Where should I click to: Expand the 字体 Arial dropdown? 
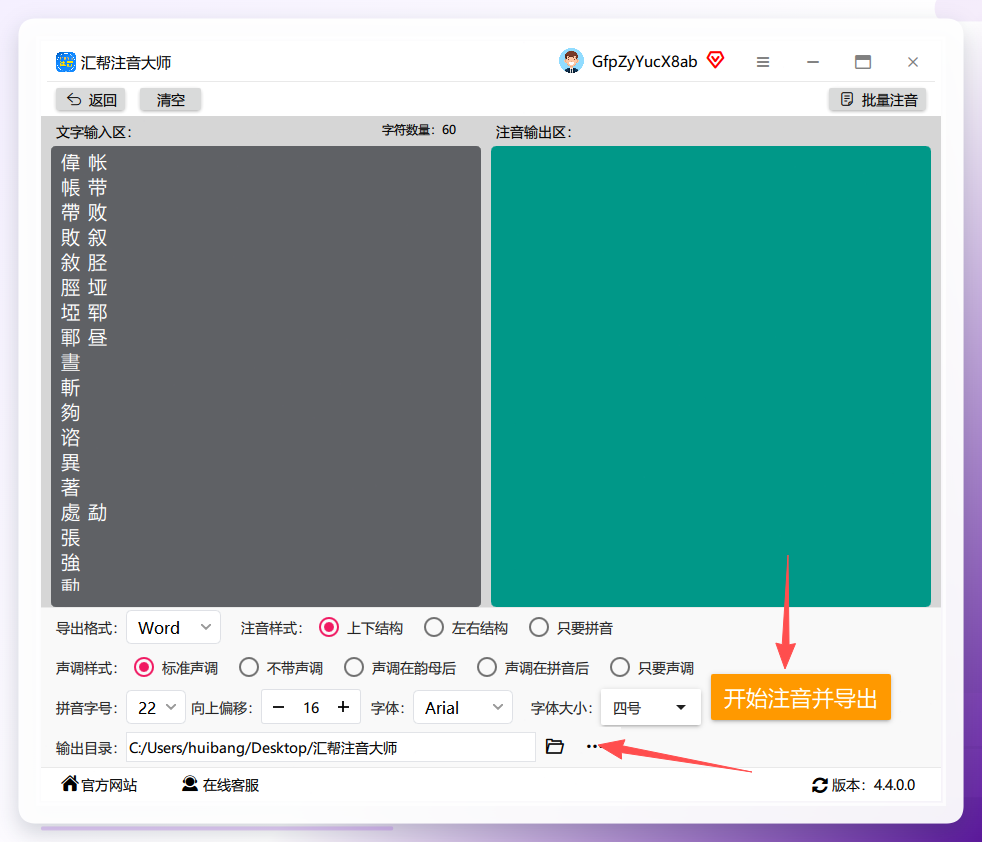[x=463, y=707]
